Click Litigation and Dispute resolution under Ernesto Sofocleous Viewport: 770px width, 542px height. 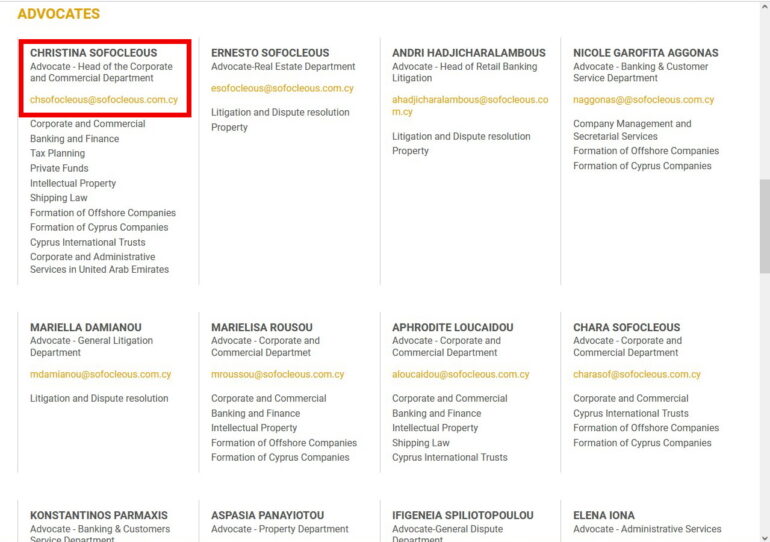[280, 112]
